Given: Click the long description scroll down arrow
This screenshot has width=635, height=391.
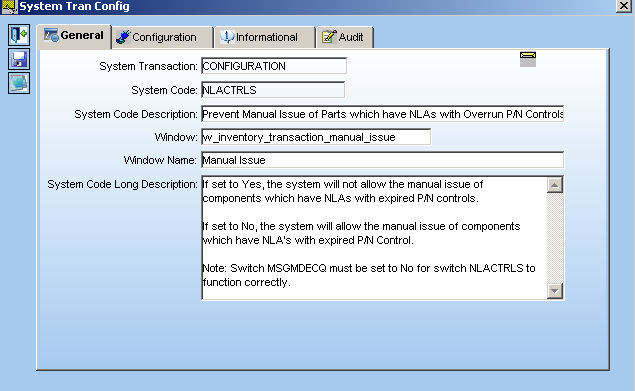Looking at the screenshot, I should pyautogui.click(x=555, y=291).
